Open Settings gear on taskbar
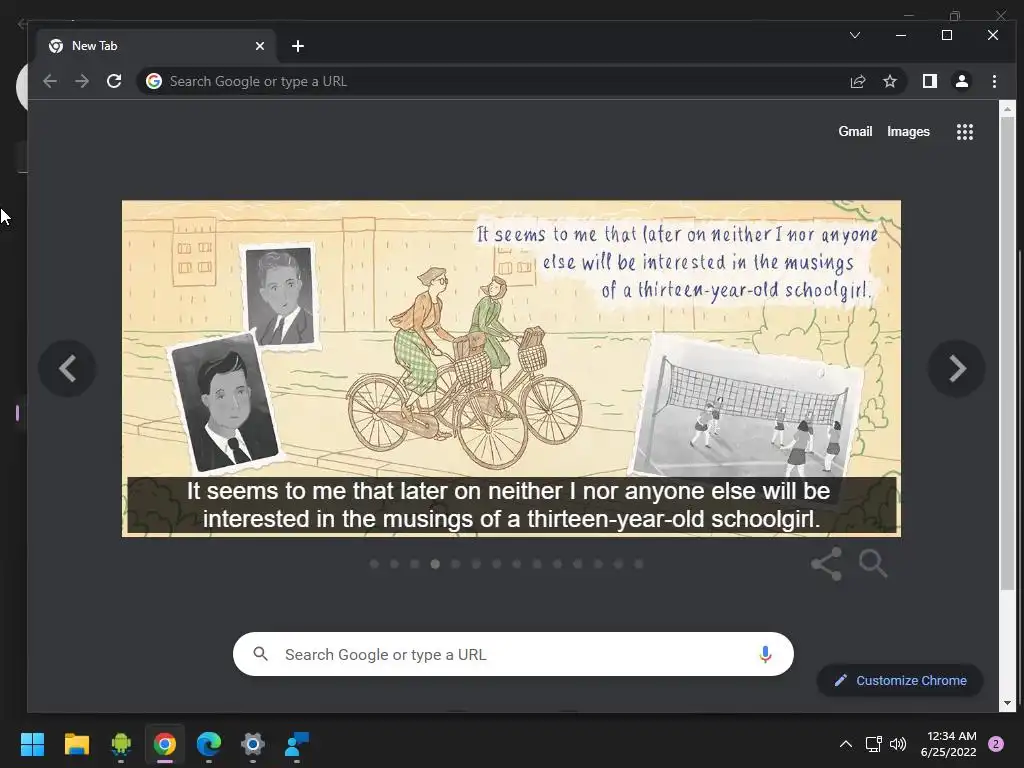This screenshot has width=1024, height=768. (x=253, y=744)
